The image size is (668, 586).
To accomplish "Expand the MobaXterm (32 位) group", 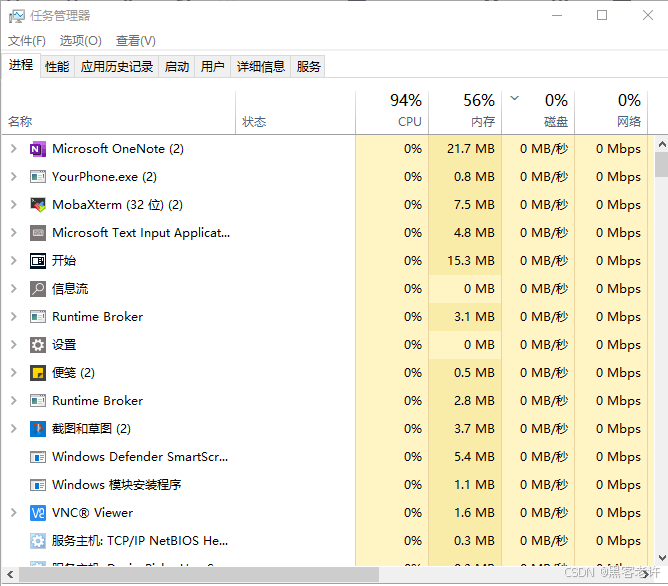I will click(14, 205).
